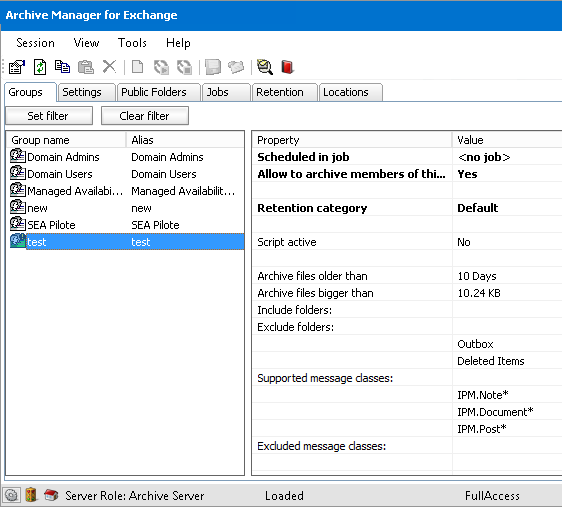Sort by Group name column header
Screen dimensions: 562x507
click(66, 140)
